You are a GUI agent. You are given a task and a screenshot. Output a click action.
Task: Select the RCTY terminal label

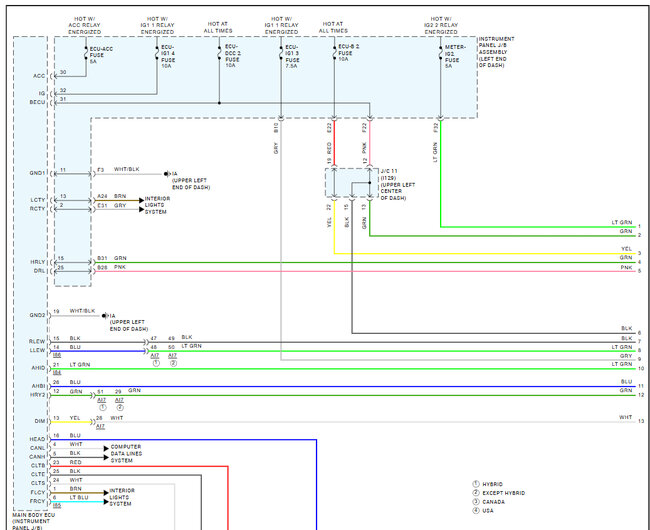[37, 208]
